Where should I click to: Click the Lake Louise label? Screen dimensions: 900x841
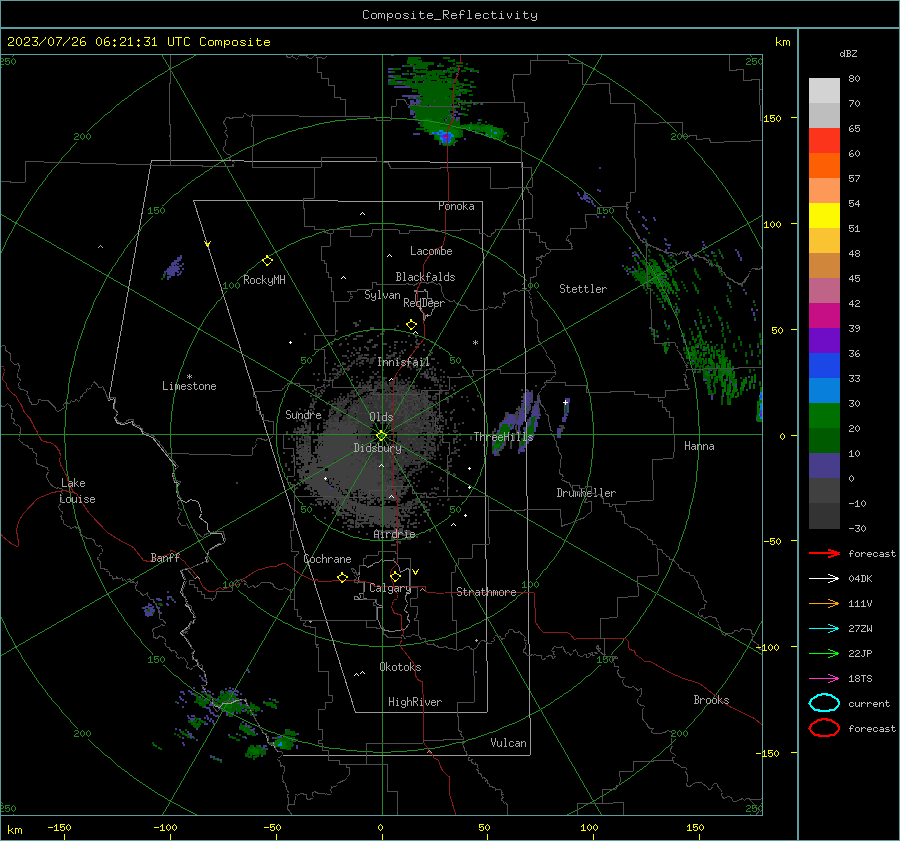pos(77,491)
